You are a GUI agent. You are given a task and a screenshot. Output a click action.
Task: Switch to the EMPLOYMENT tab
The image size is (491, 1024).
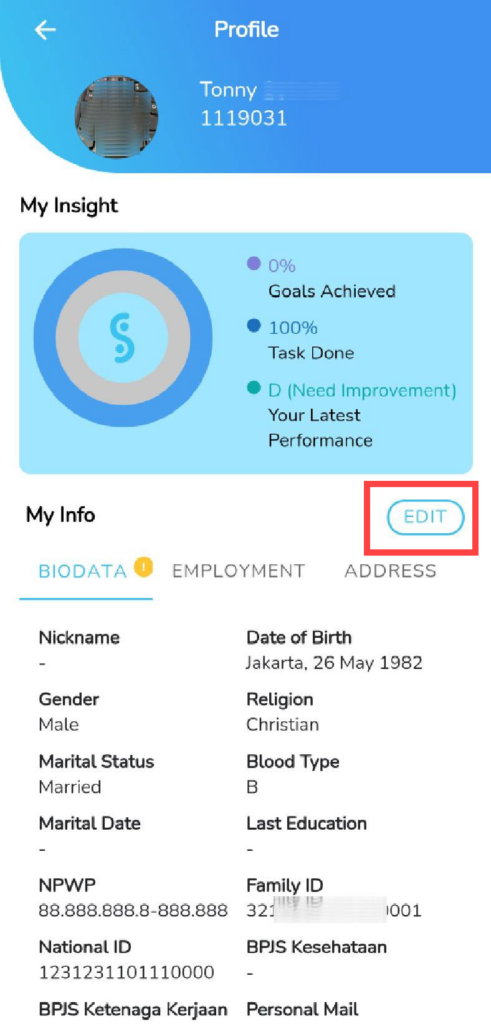238,571
